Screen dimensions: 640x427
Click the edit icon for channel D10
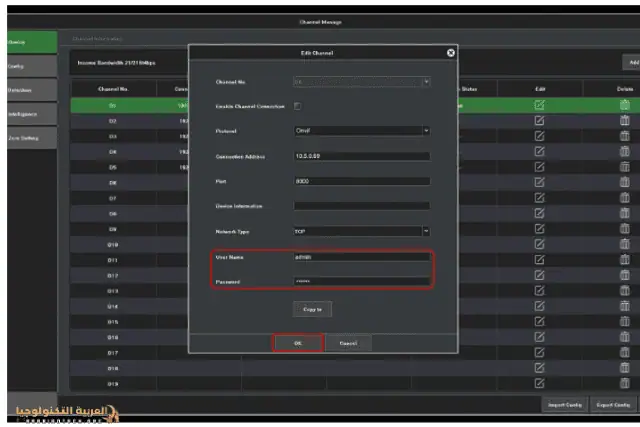[x=539, y=245]
